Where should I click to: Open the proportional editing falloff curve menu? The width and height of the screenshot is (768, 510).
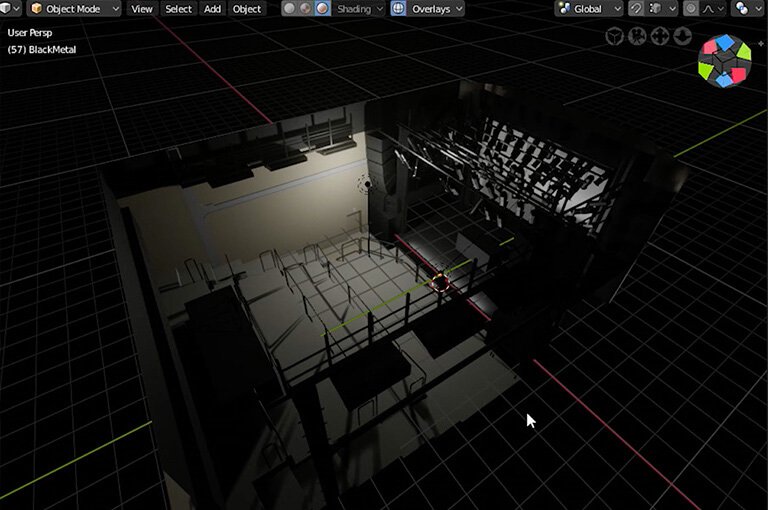[x=715, y=9]
